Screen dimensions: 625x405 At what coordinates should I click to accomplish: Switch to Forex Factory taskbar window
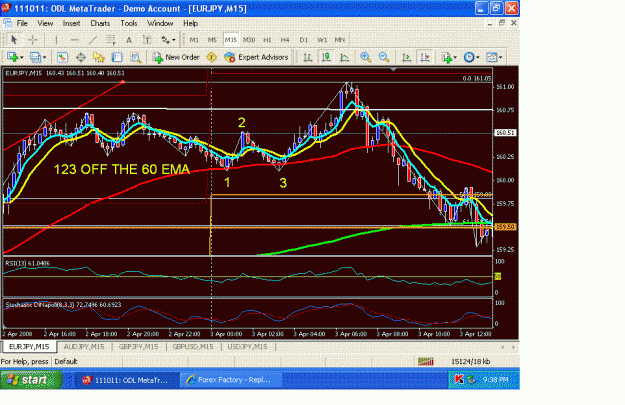coord(230,380)
